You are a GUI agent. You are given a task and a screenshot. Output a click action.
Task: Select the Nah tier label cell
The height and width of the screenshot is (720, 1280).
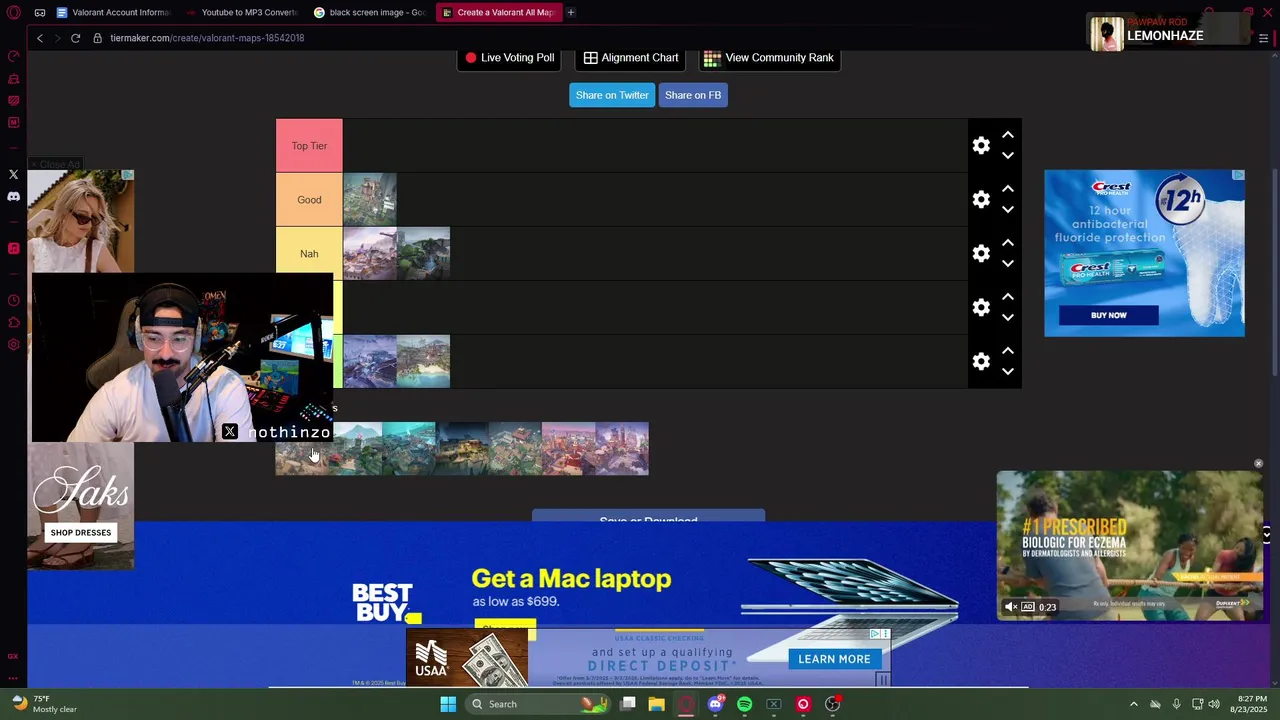(309, 252)
